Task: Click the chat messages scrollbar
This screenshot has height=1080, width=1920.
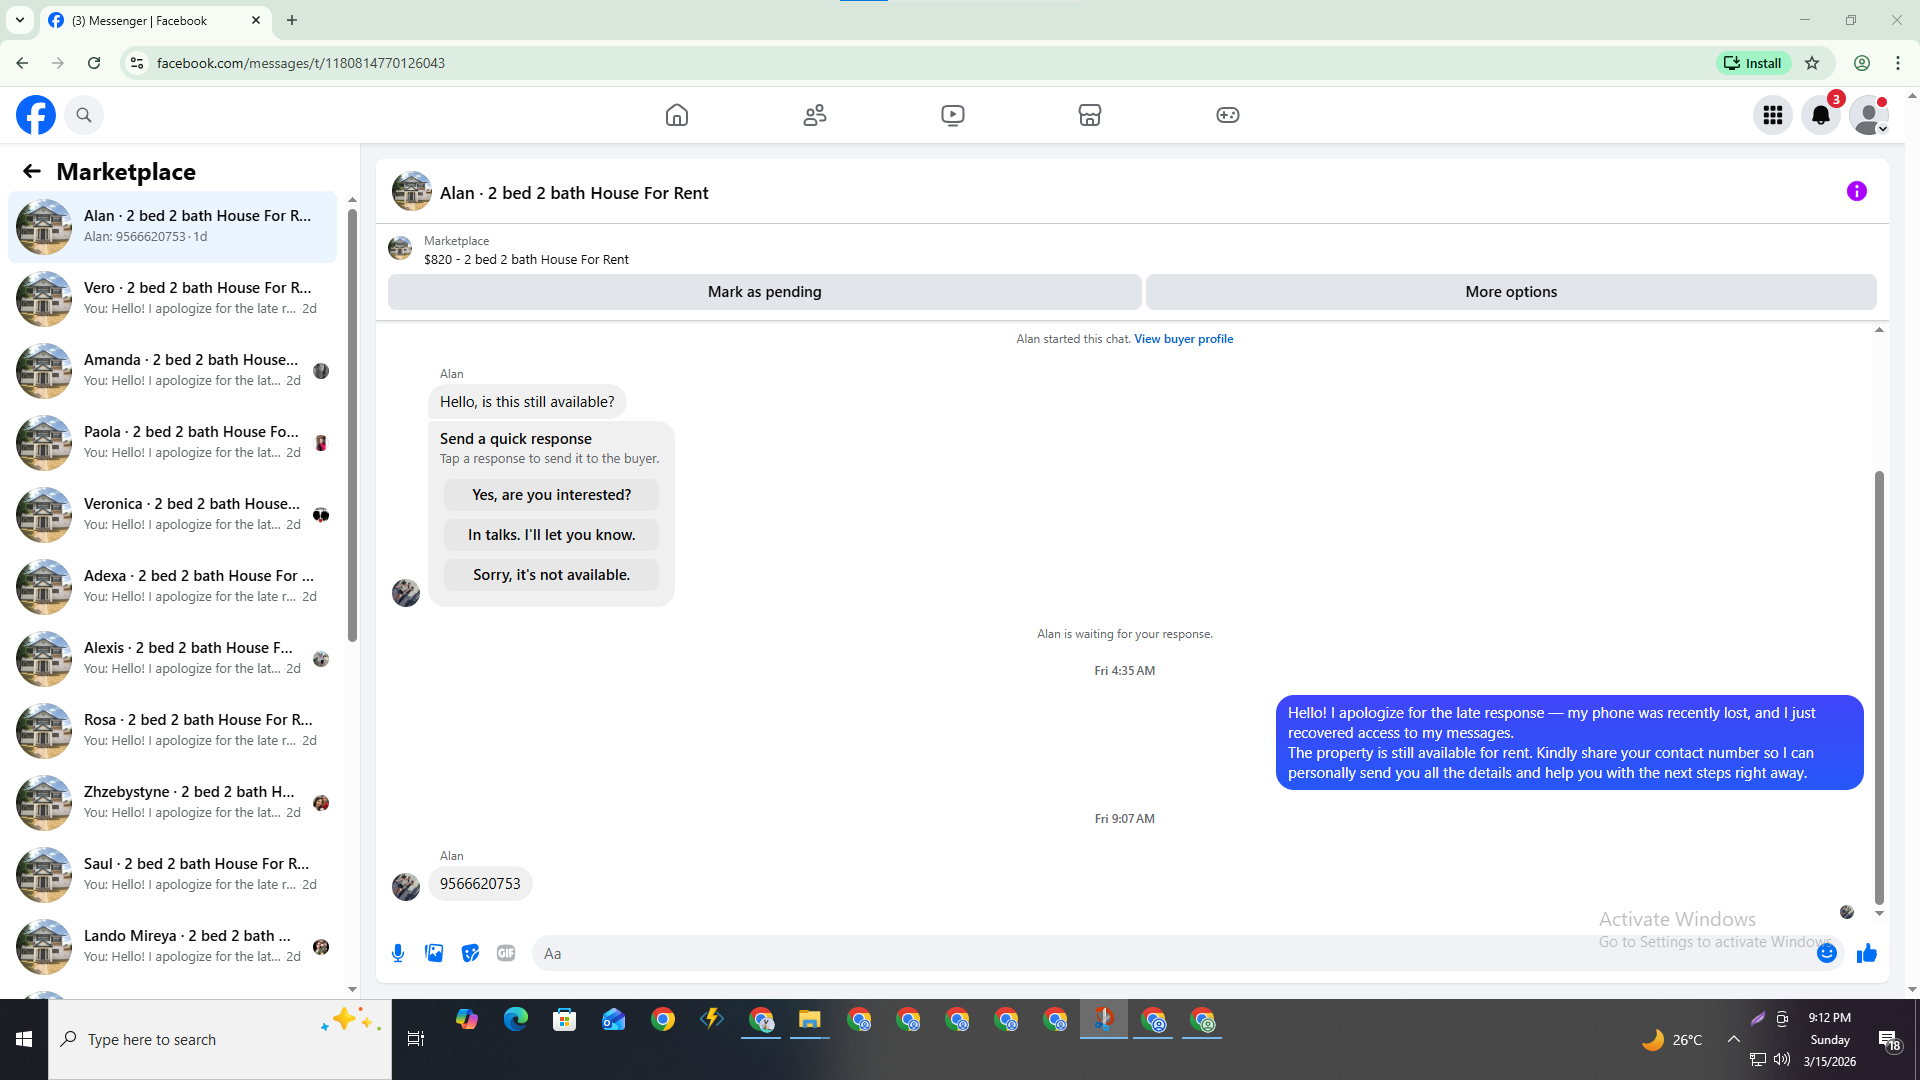Action: point(1879,687)
